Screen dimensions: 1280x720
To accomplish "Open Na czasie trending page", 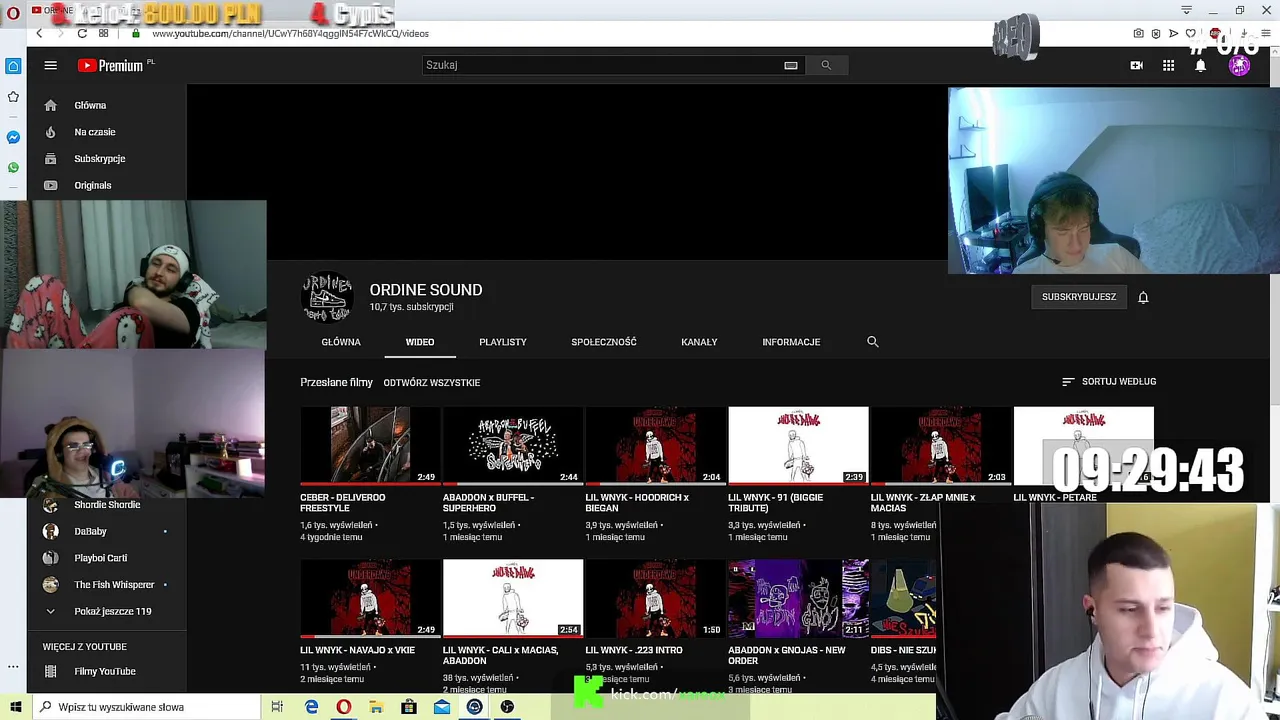I will 106,132.
